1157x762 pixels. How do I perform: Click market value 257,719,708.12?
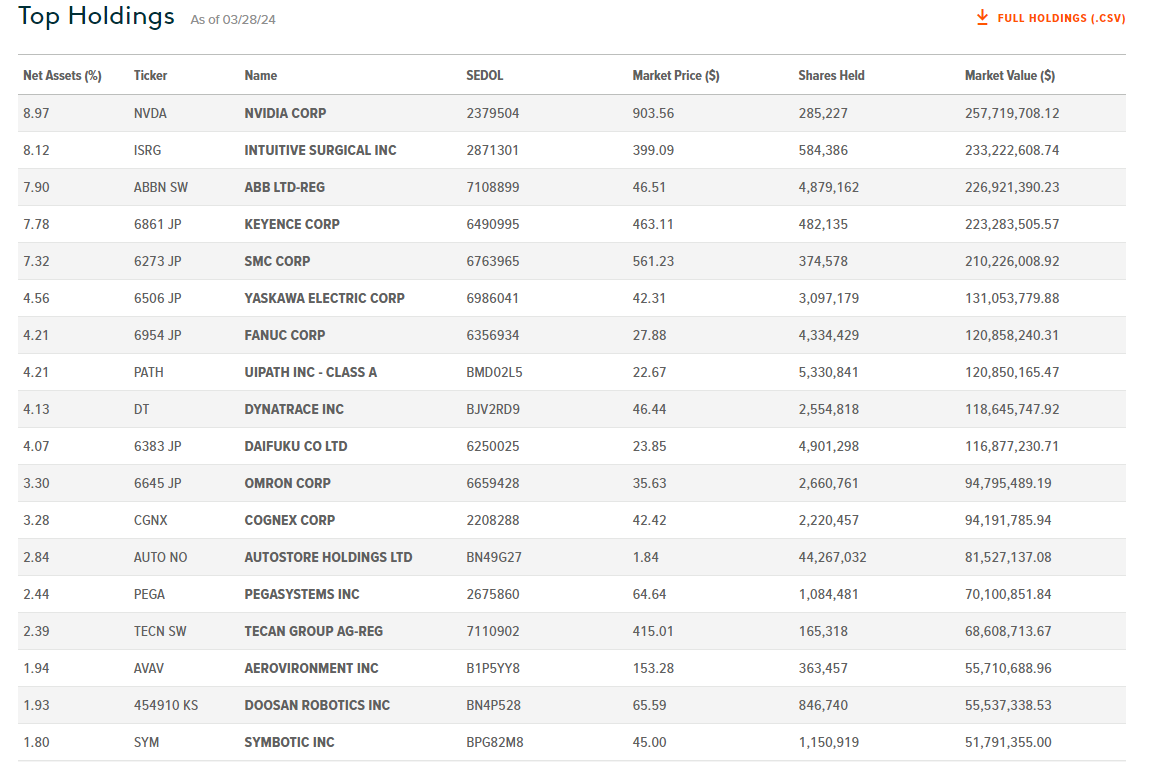pos(1012,113)
